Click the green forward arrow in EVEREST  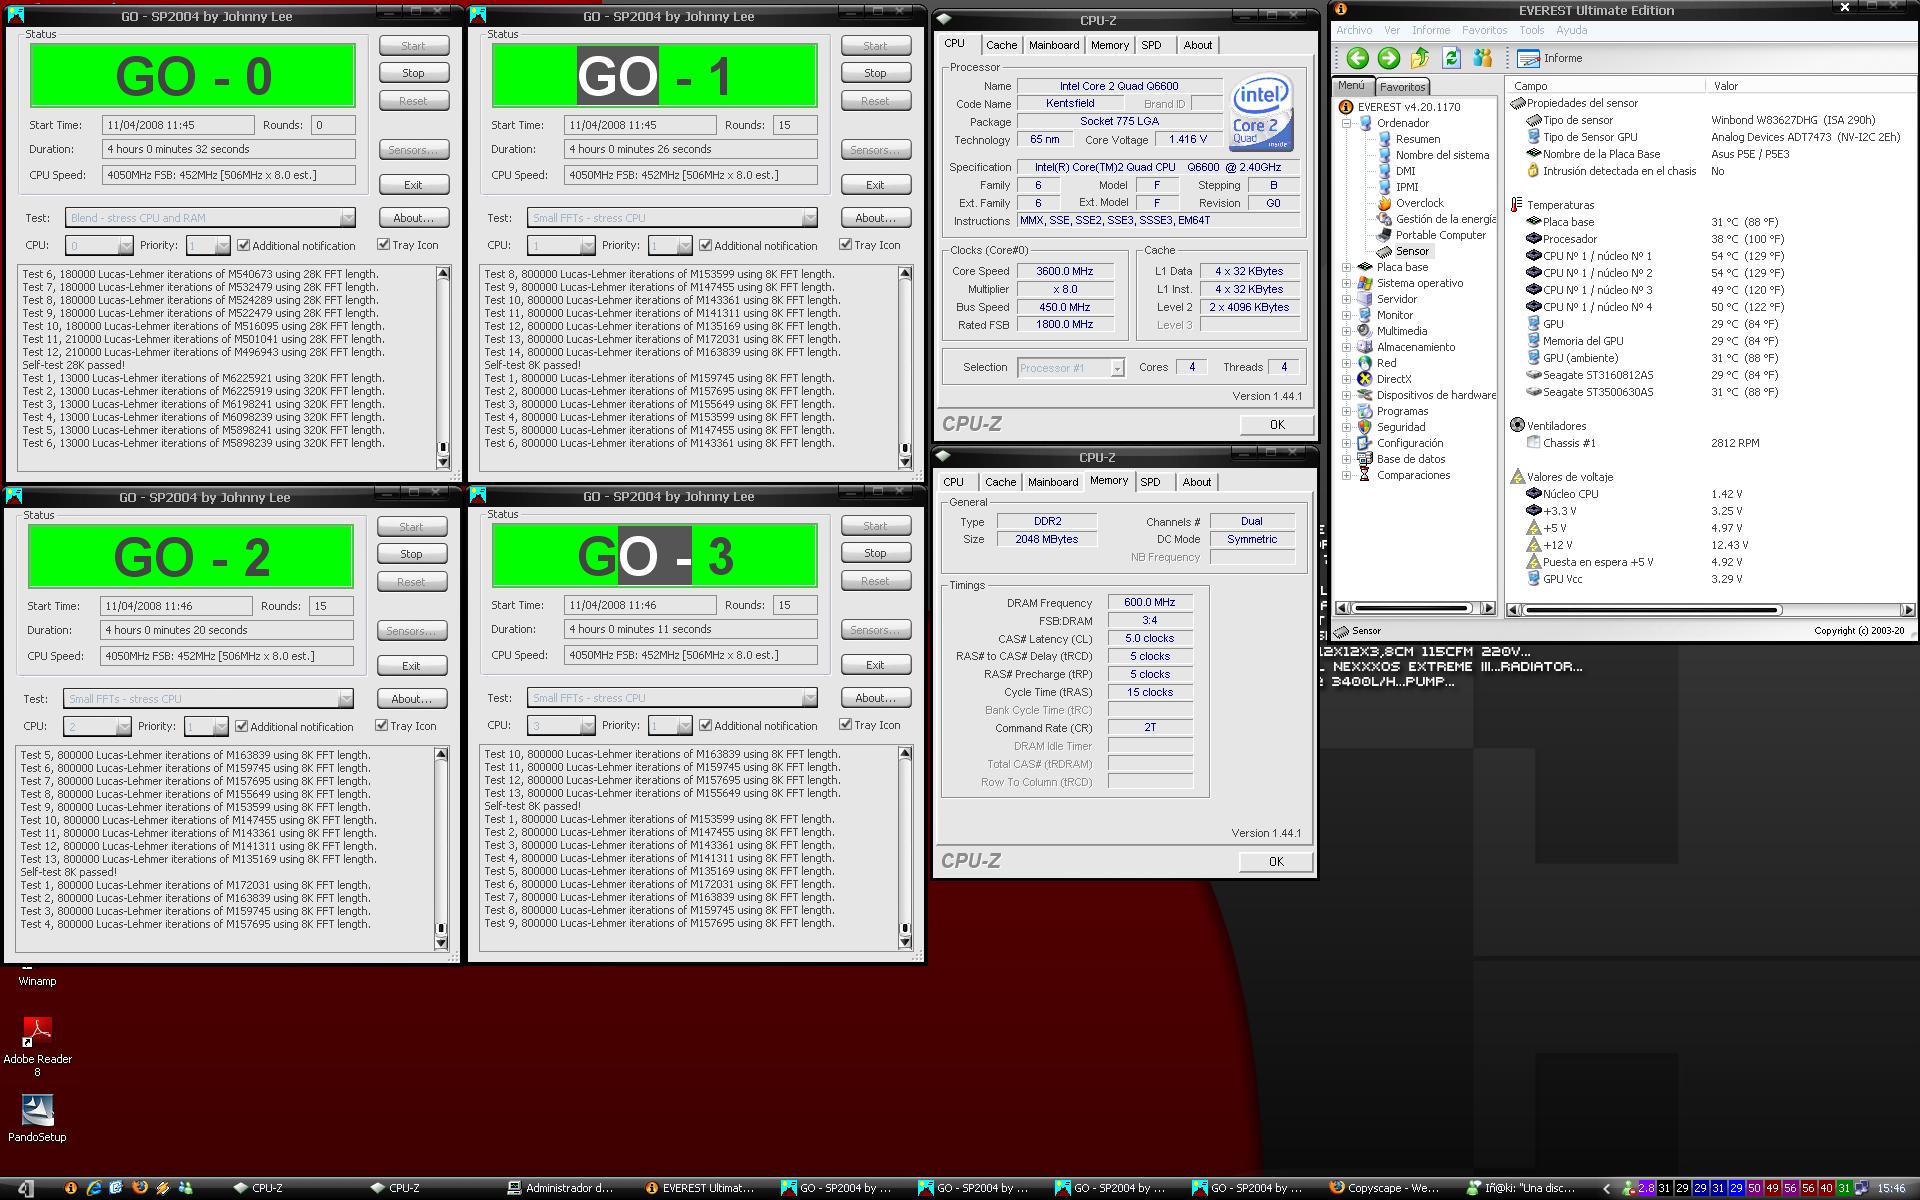pos(1388,58)
